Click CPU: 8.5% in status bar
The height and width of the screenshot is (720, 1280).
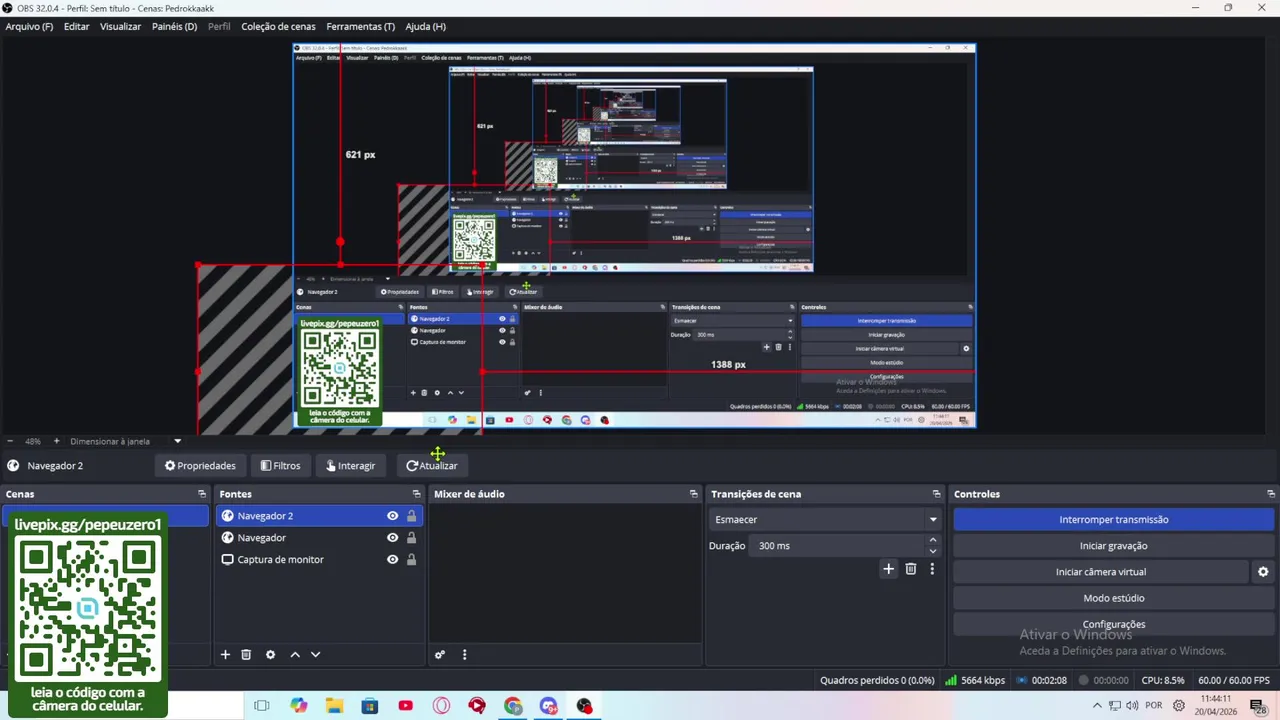point(1163,681)
